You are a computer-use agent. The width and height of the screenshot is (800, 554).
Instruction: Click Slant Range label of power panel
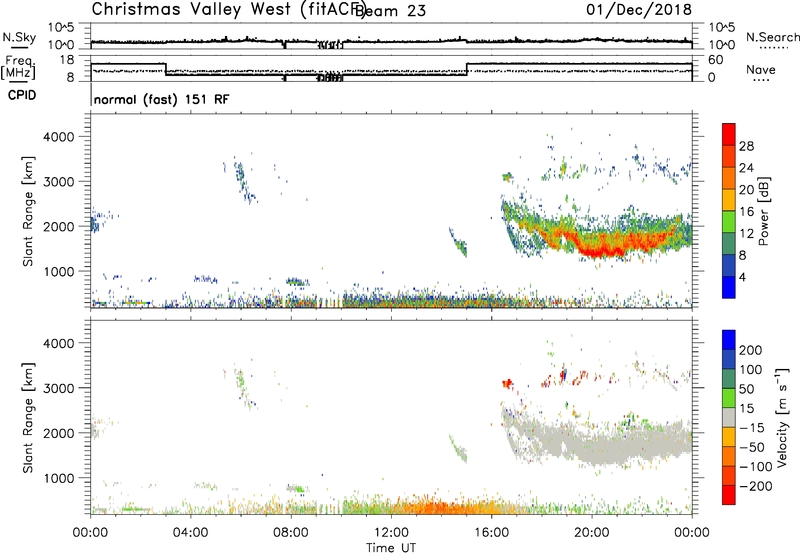point(28,211)
